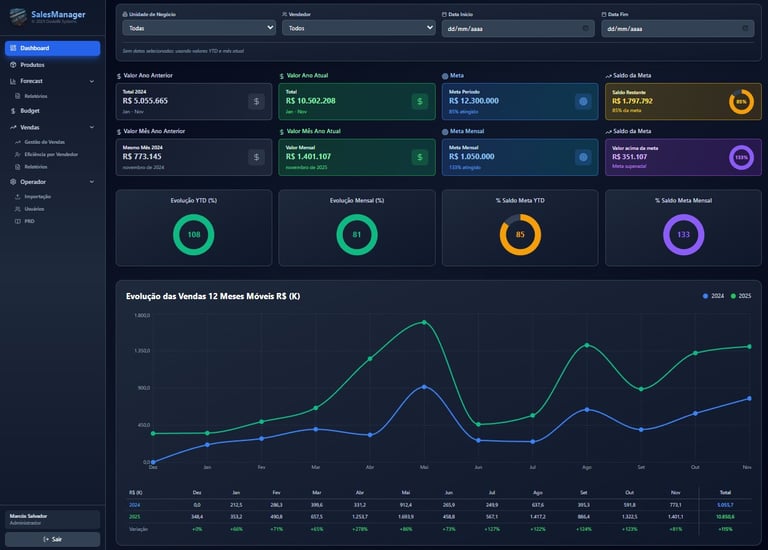Open the Vendedor dropdown

tap(359, 28)
